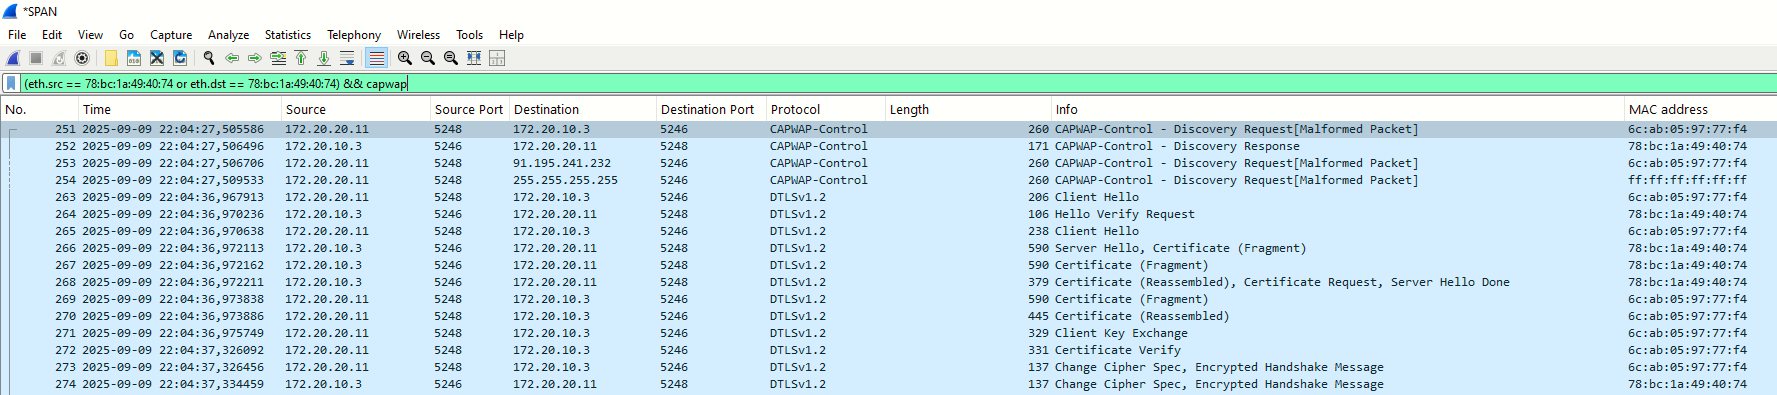Sort by MAC address column header
Image resolution: width=1777 pixels, height=395 pixels.
tap(1700, 109)
